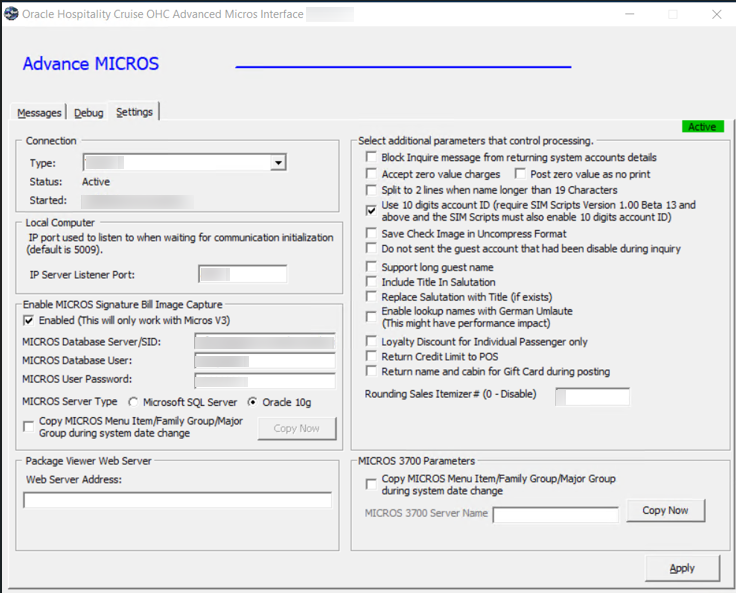Enable Block Inquire message checkbox
The image size is (736, 593).
click(371, 157)
